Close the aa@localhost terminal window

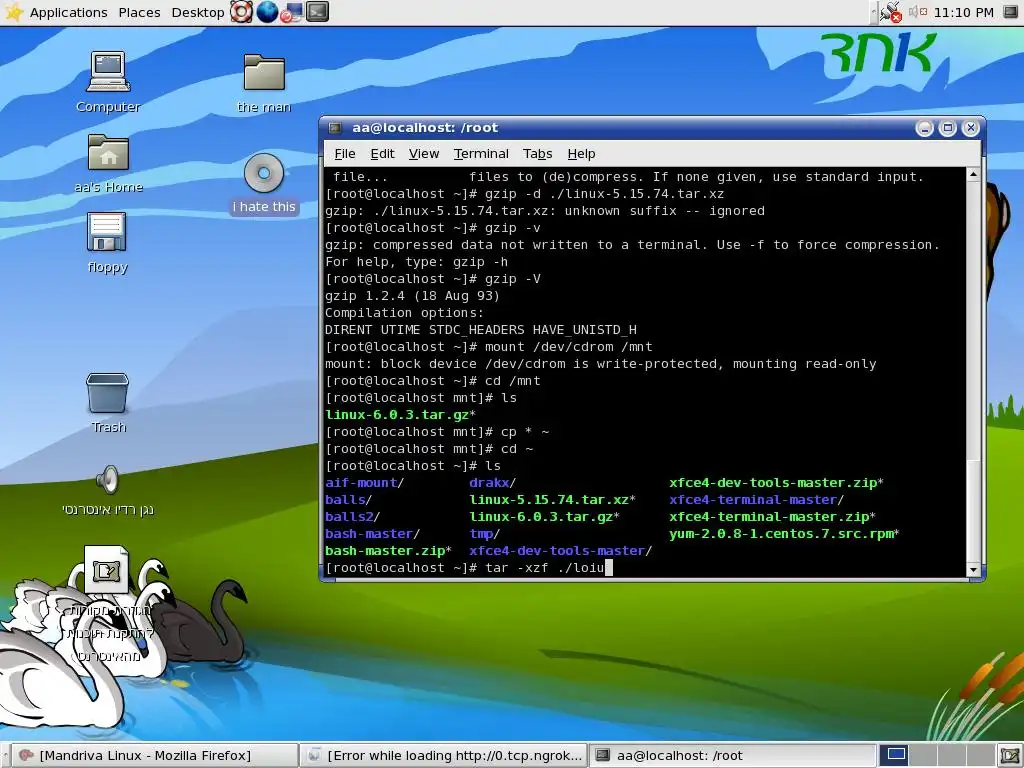[x=970, y=128]
